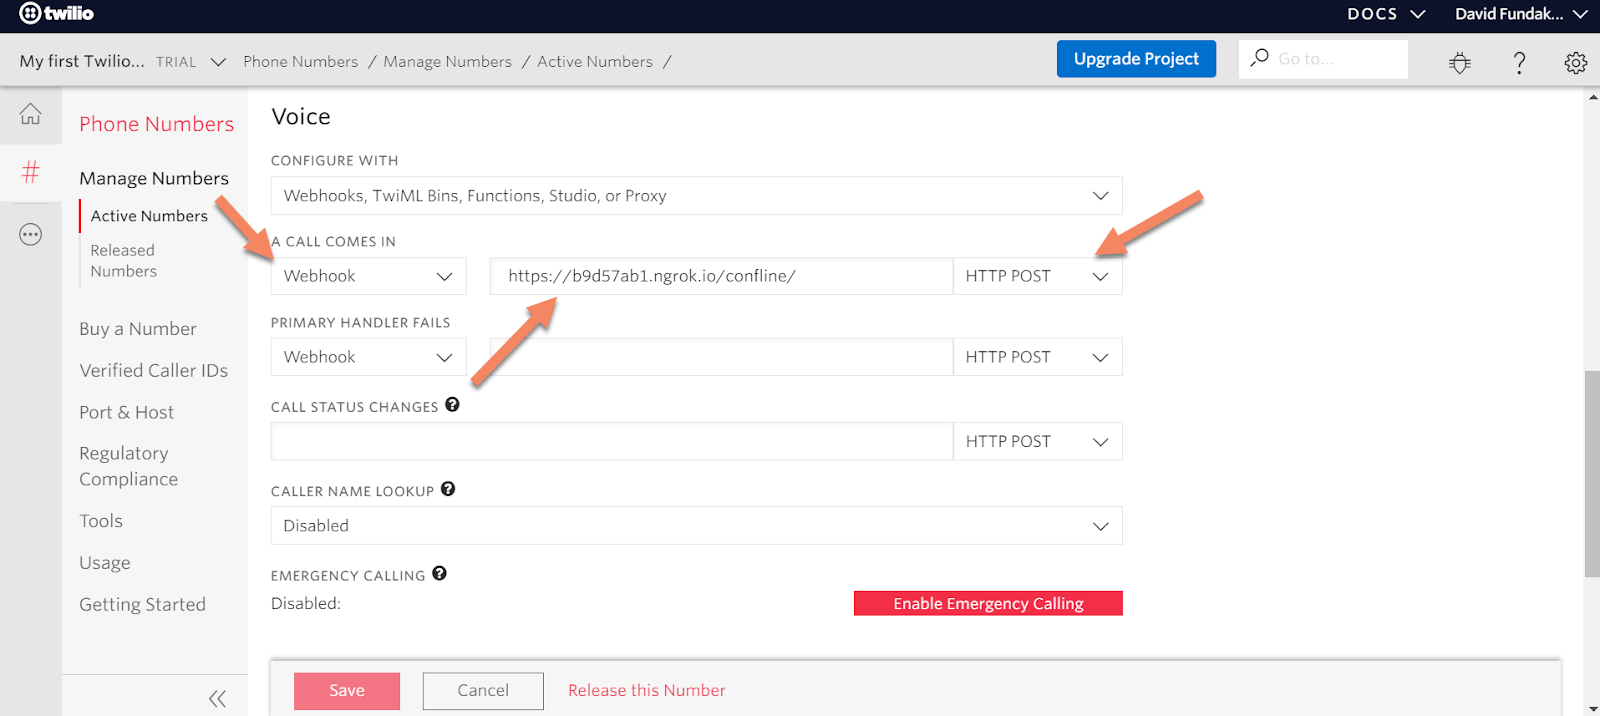Select the hash Phone Numbers sidebar icon
Viewport: 1600px width, 716px height.
31,172
